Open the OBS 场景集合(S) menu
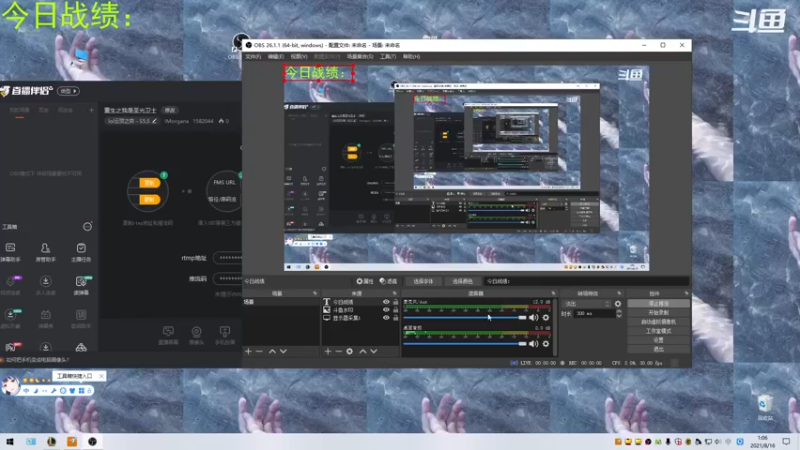This screenshot has height=450, width=800. tap(360, 57)
